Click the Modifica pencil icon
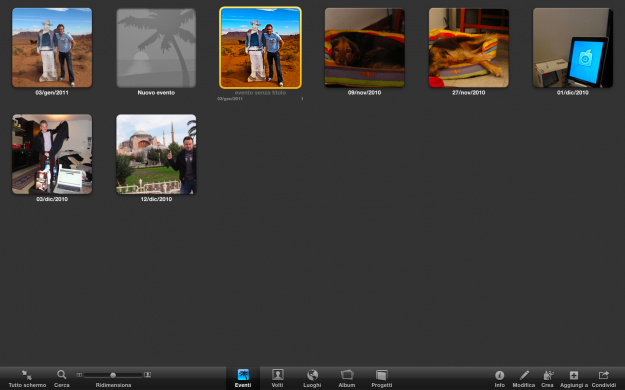This screenshot has height=390, width=625. click(524, 375)
